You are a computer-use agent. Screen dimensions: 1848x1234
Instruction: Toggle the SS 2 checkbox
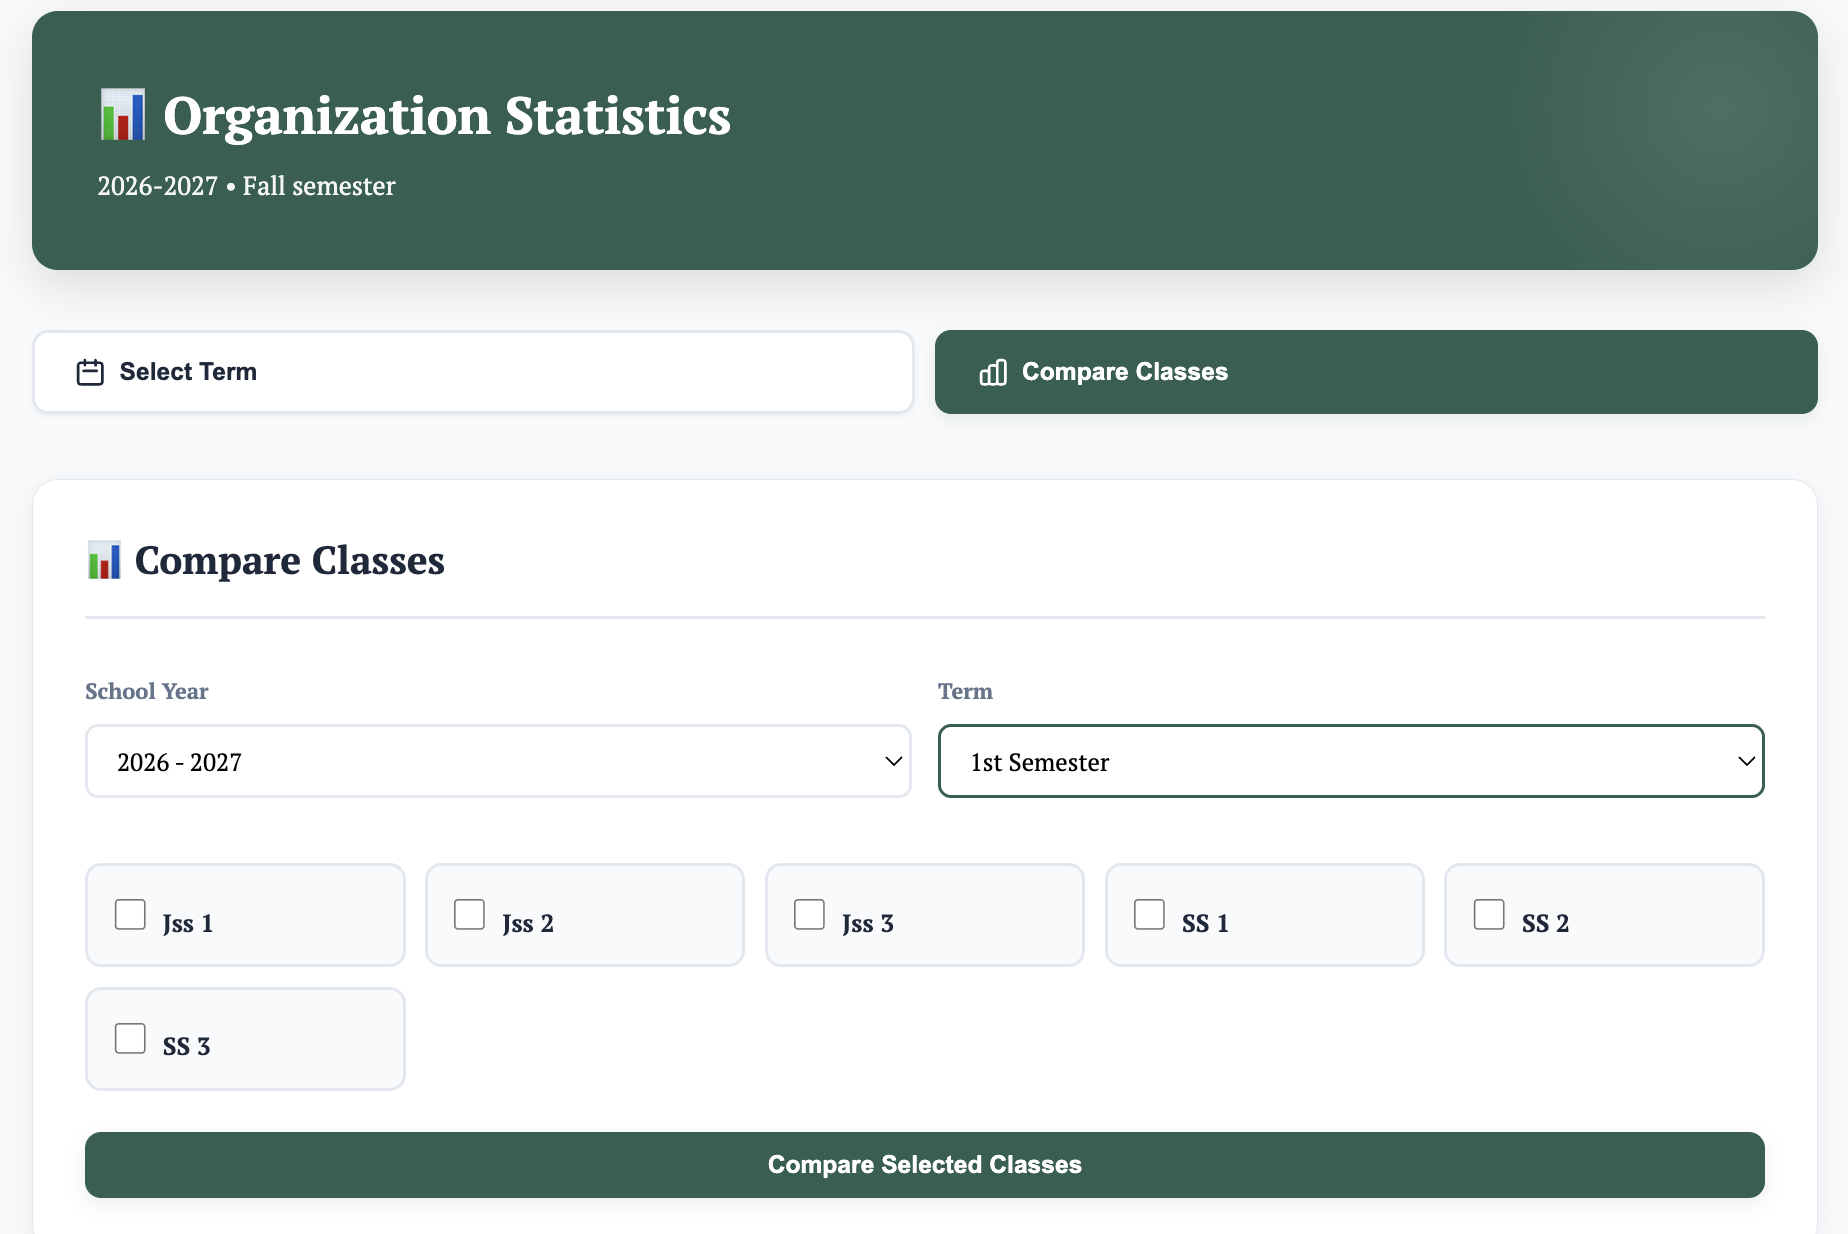point(1489,914)
